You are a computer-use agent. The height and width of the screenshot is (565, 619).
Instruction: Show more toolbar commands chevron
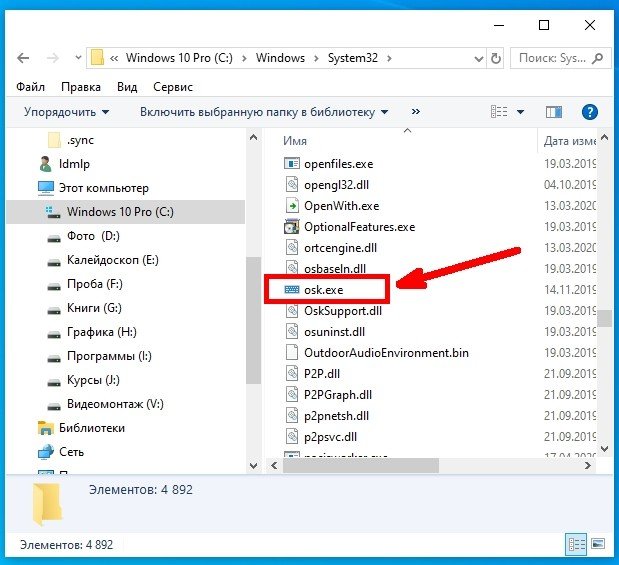(x=416, y=112)
